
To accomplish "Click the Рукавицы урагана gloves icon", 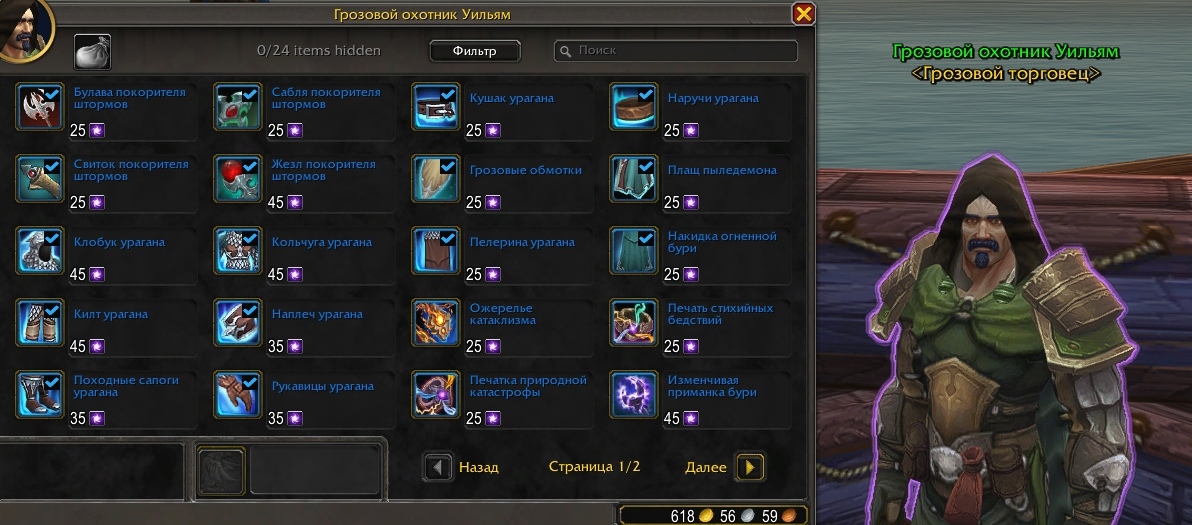I will tap(238, 395).
